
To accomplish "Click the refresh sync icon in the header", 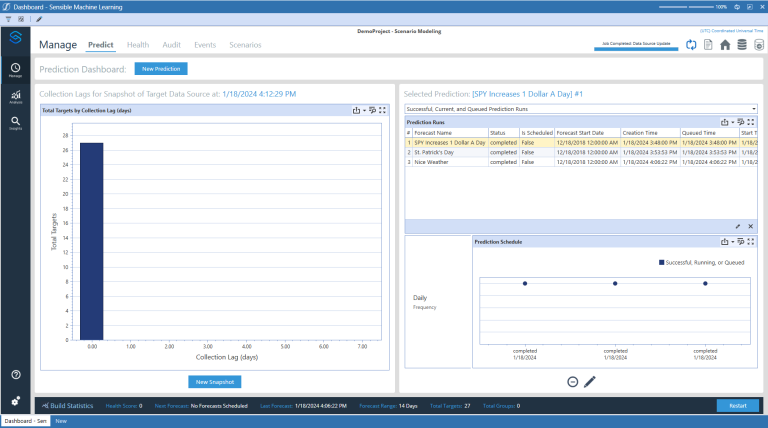I will [x=691, y=45].
